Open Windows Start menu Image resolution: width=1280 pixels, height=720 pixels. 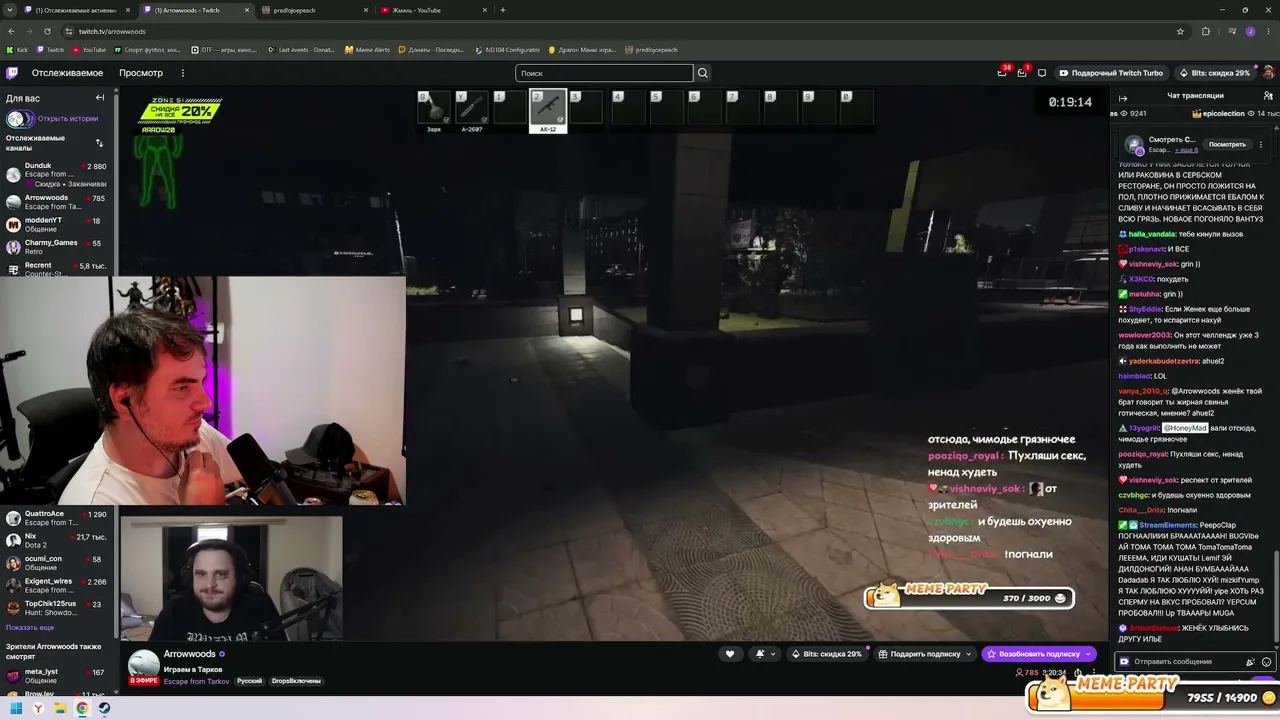point(16,709)
